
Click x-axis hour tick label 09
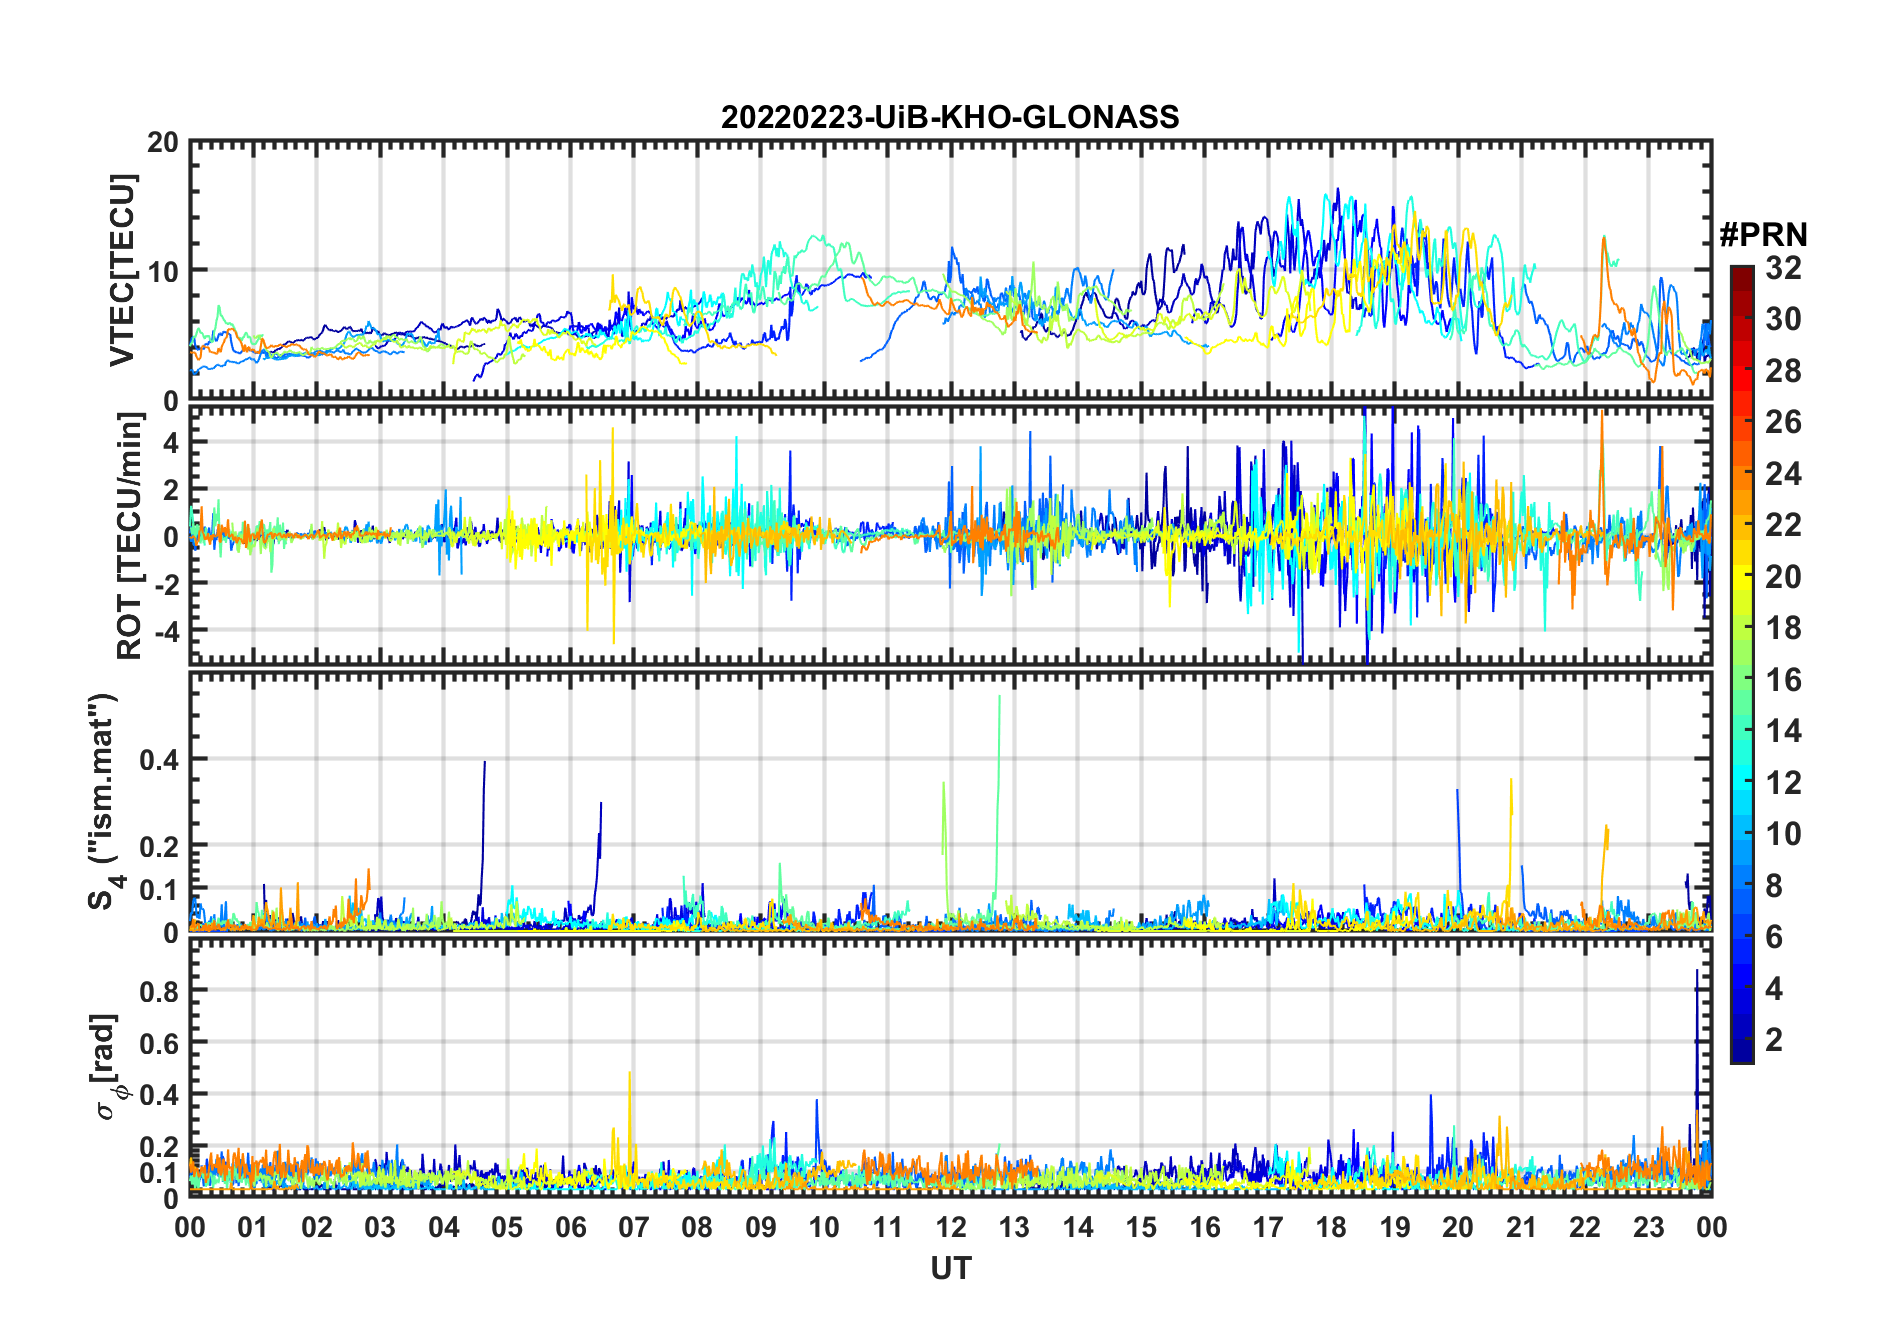[761, 1227]
